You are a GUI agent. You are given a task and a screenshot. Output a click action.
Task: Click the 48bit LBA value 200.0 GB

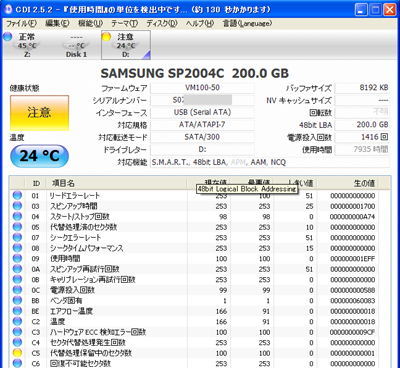[362, 125]
